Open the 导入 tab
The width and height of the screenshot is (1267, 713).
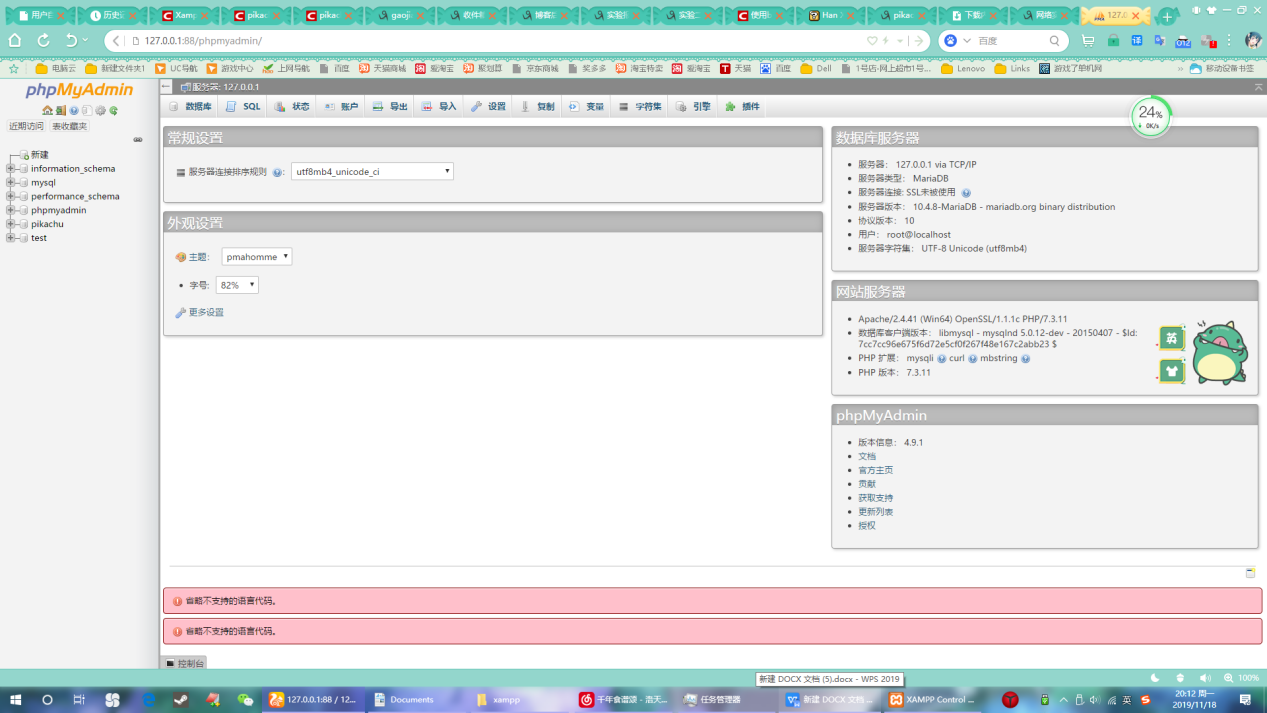[x=439, y=107]
